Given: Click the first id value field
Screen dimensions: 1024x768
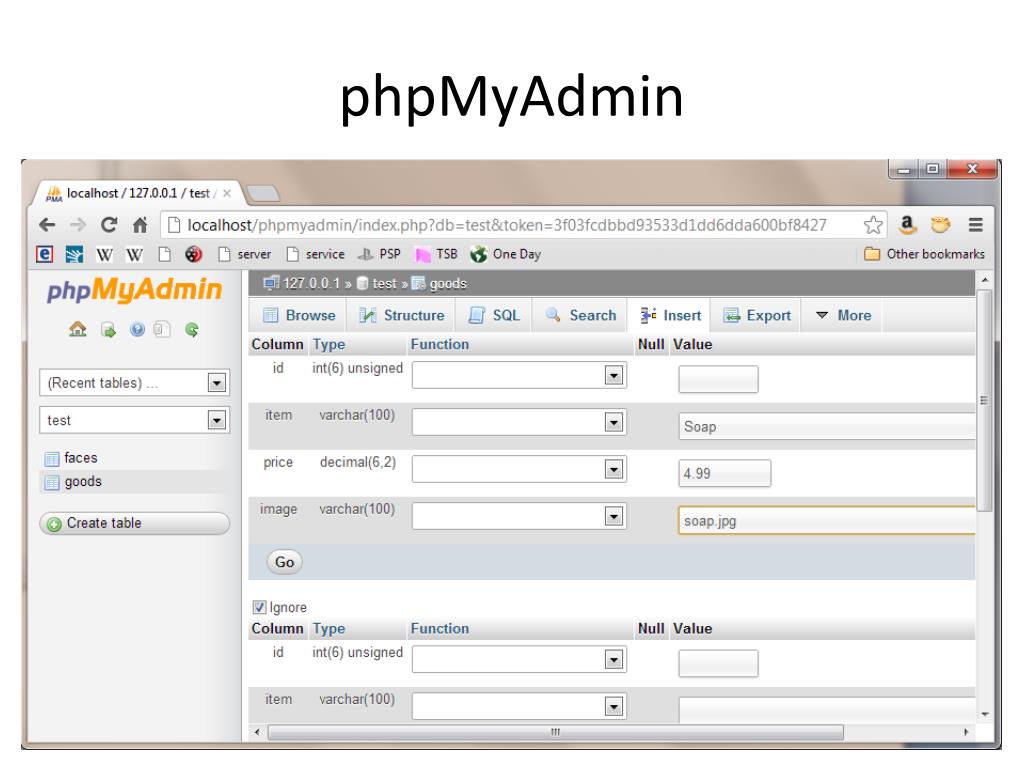Looking at the screenshot, I should [x=718, y=379].
